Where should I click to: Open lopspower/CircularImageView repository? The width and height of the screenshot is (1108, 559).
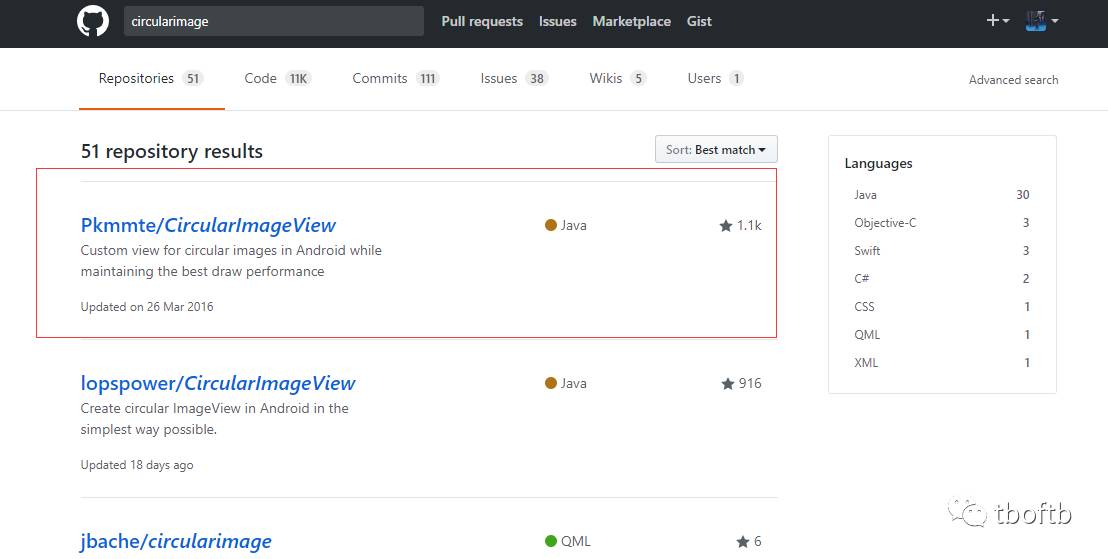point(218,383)
